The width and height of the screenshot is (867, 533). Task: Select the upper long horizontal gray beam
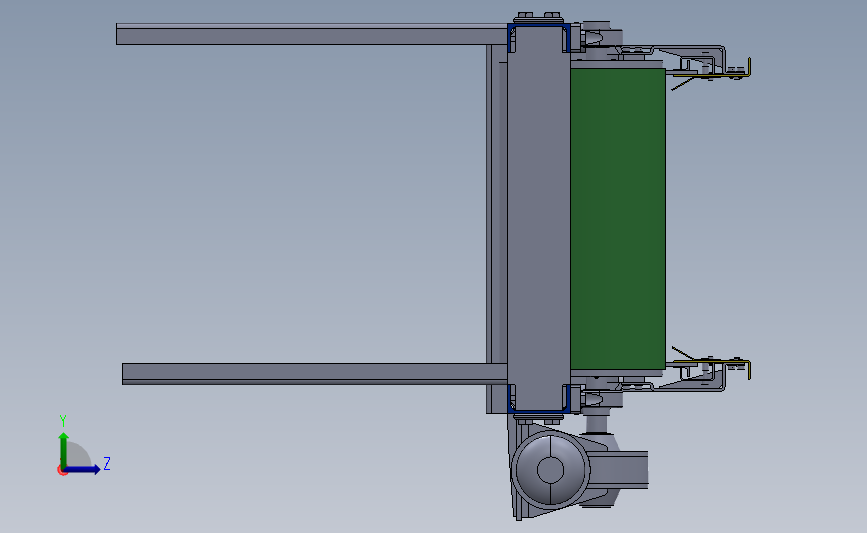click(x=312, y=34)
